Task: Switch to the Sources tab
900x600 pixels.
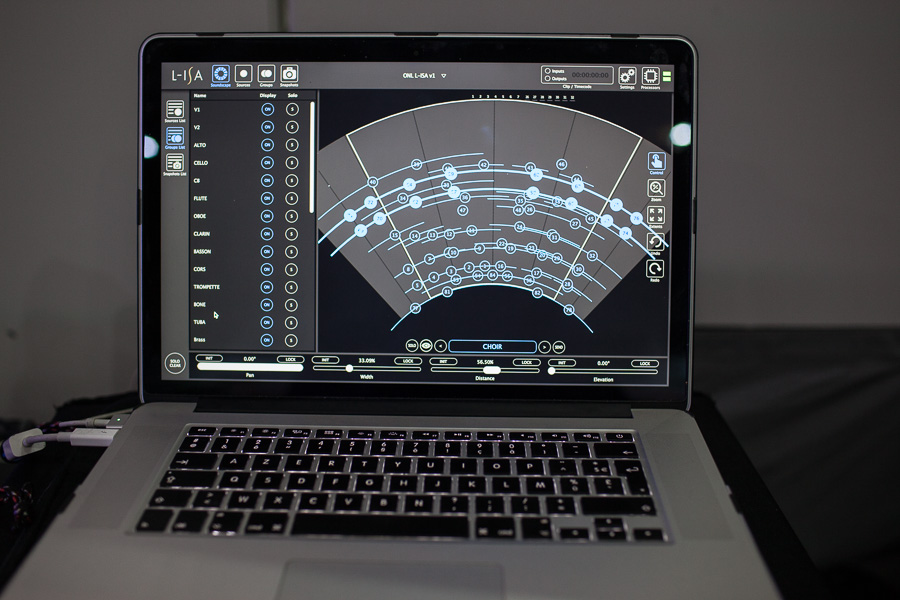Action: tap(244, 74)
